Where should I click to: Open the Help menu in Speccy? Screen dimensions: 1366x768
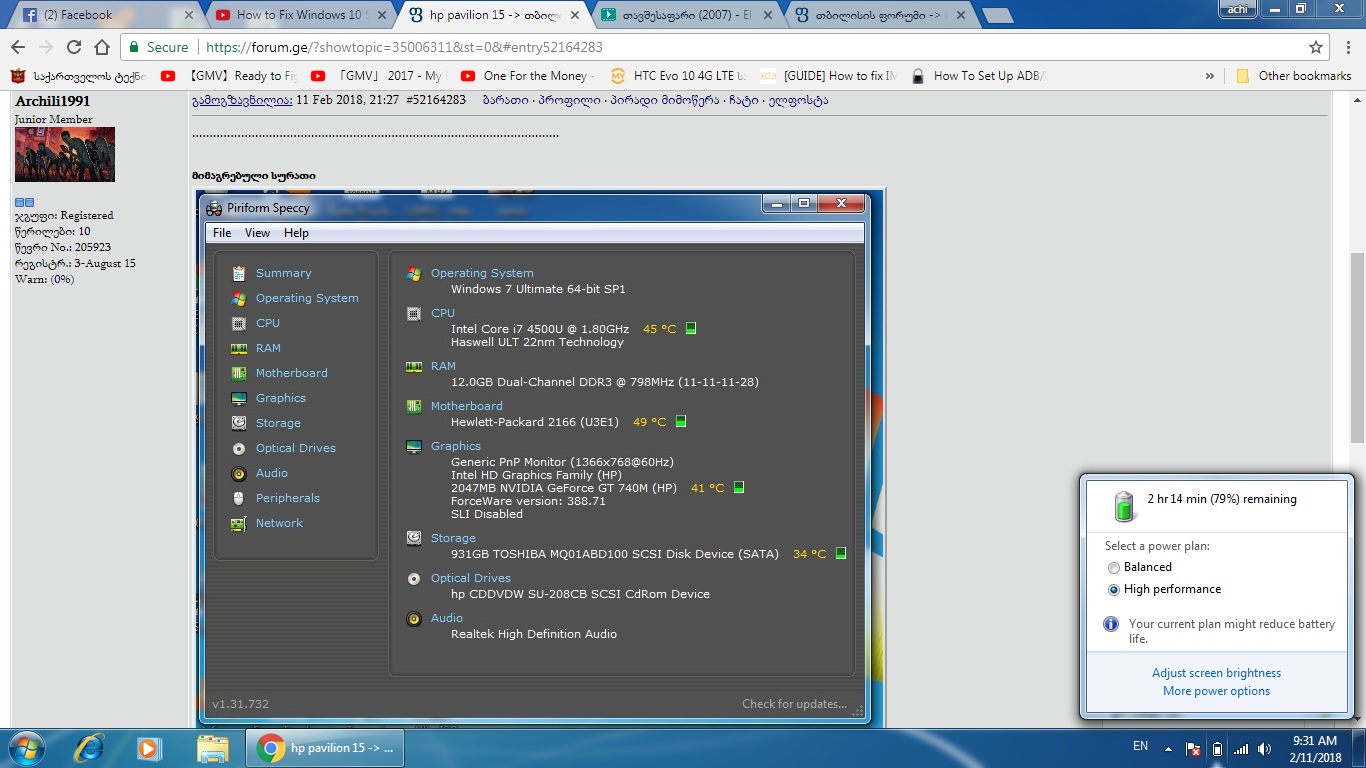pyautogui.click(x=296, y=233)
